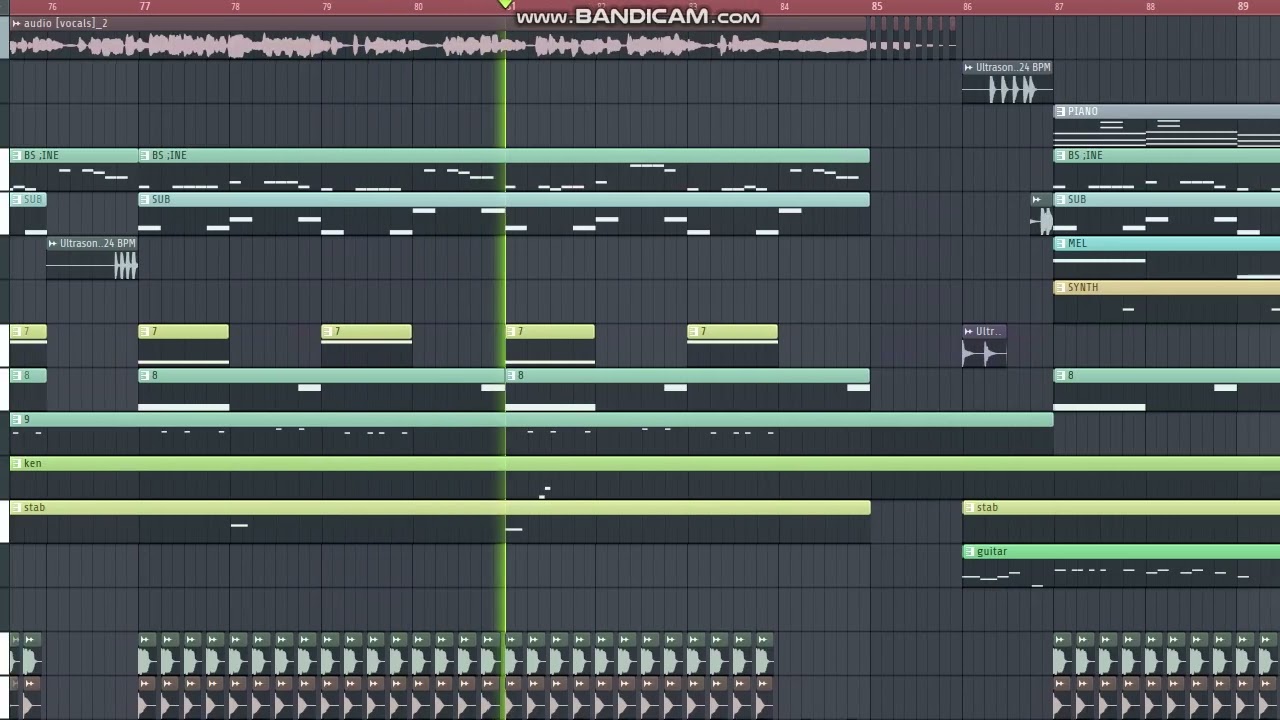1280x720 pixels.
Task: Open the pattern 9 clip menu icon
Action: (x=16, y=419)
